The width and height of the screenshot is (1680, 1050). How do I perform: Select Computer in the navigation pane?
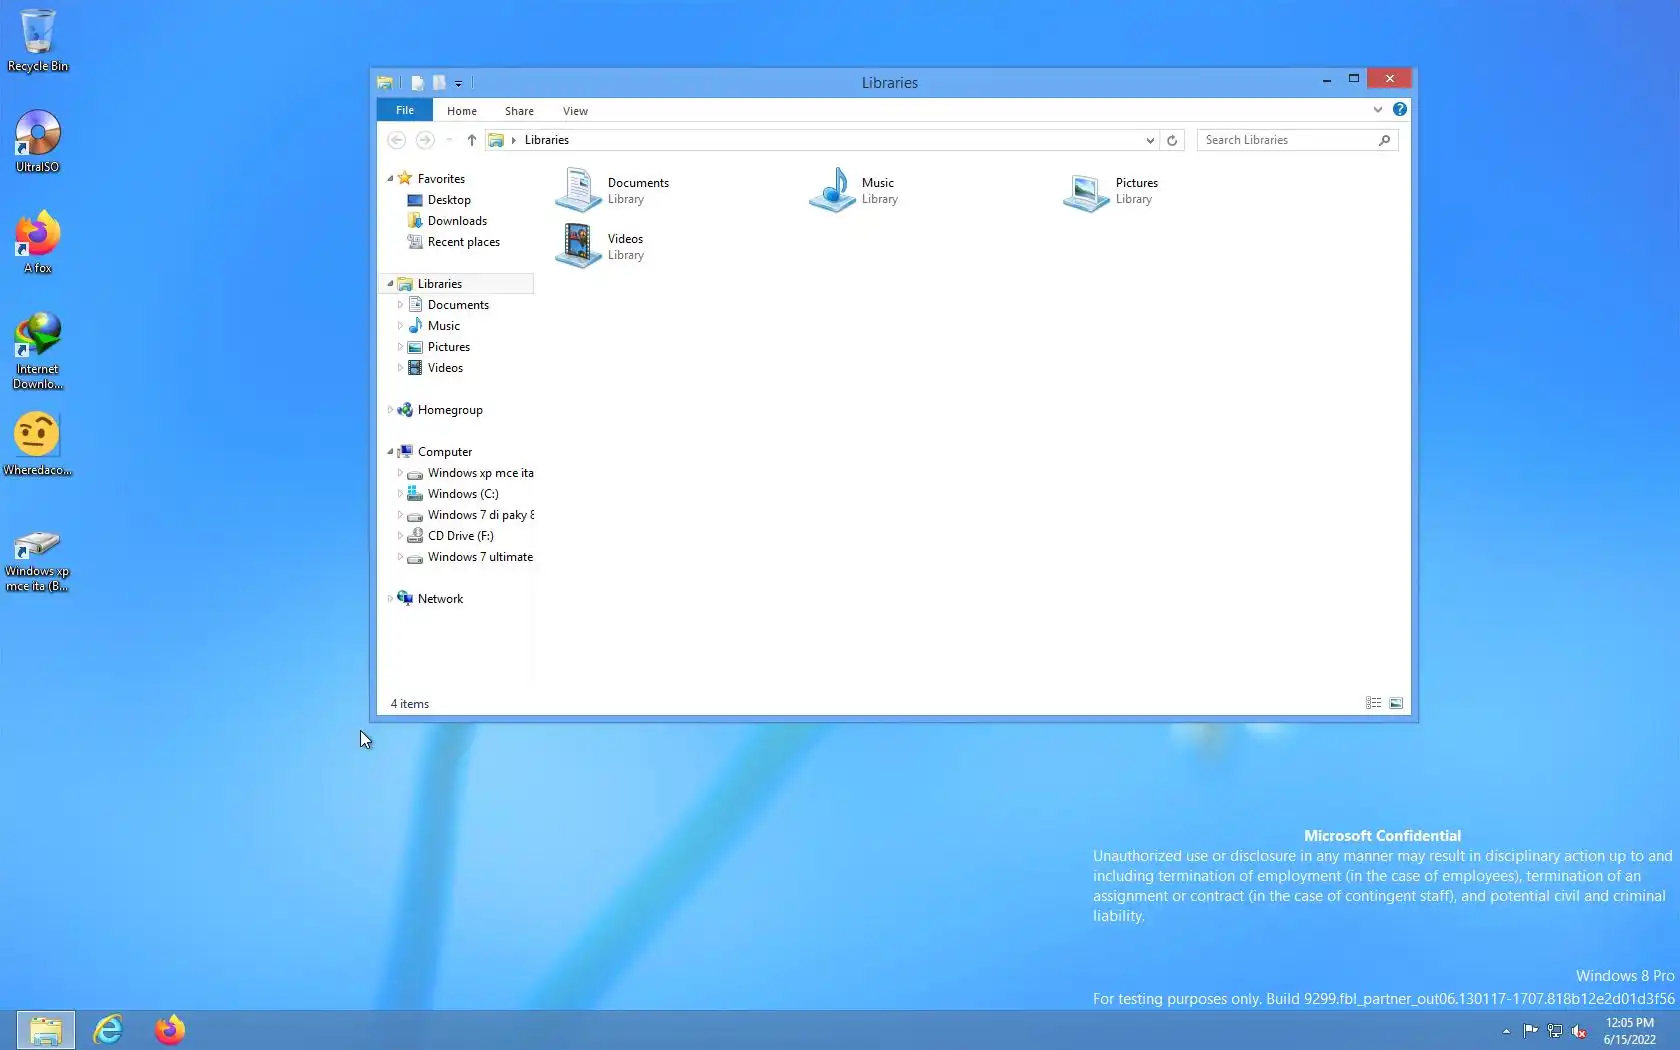[444, 452]
